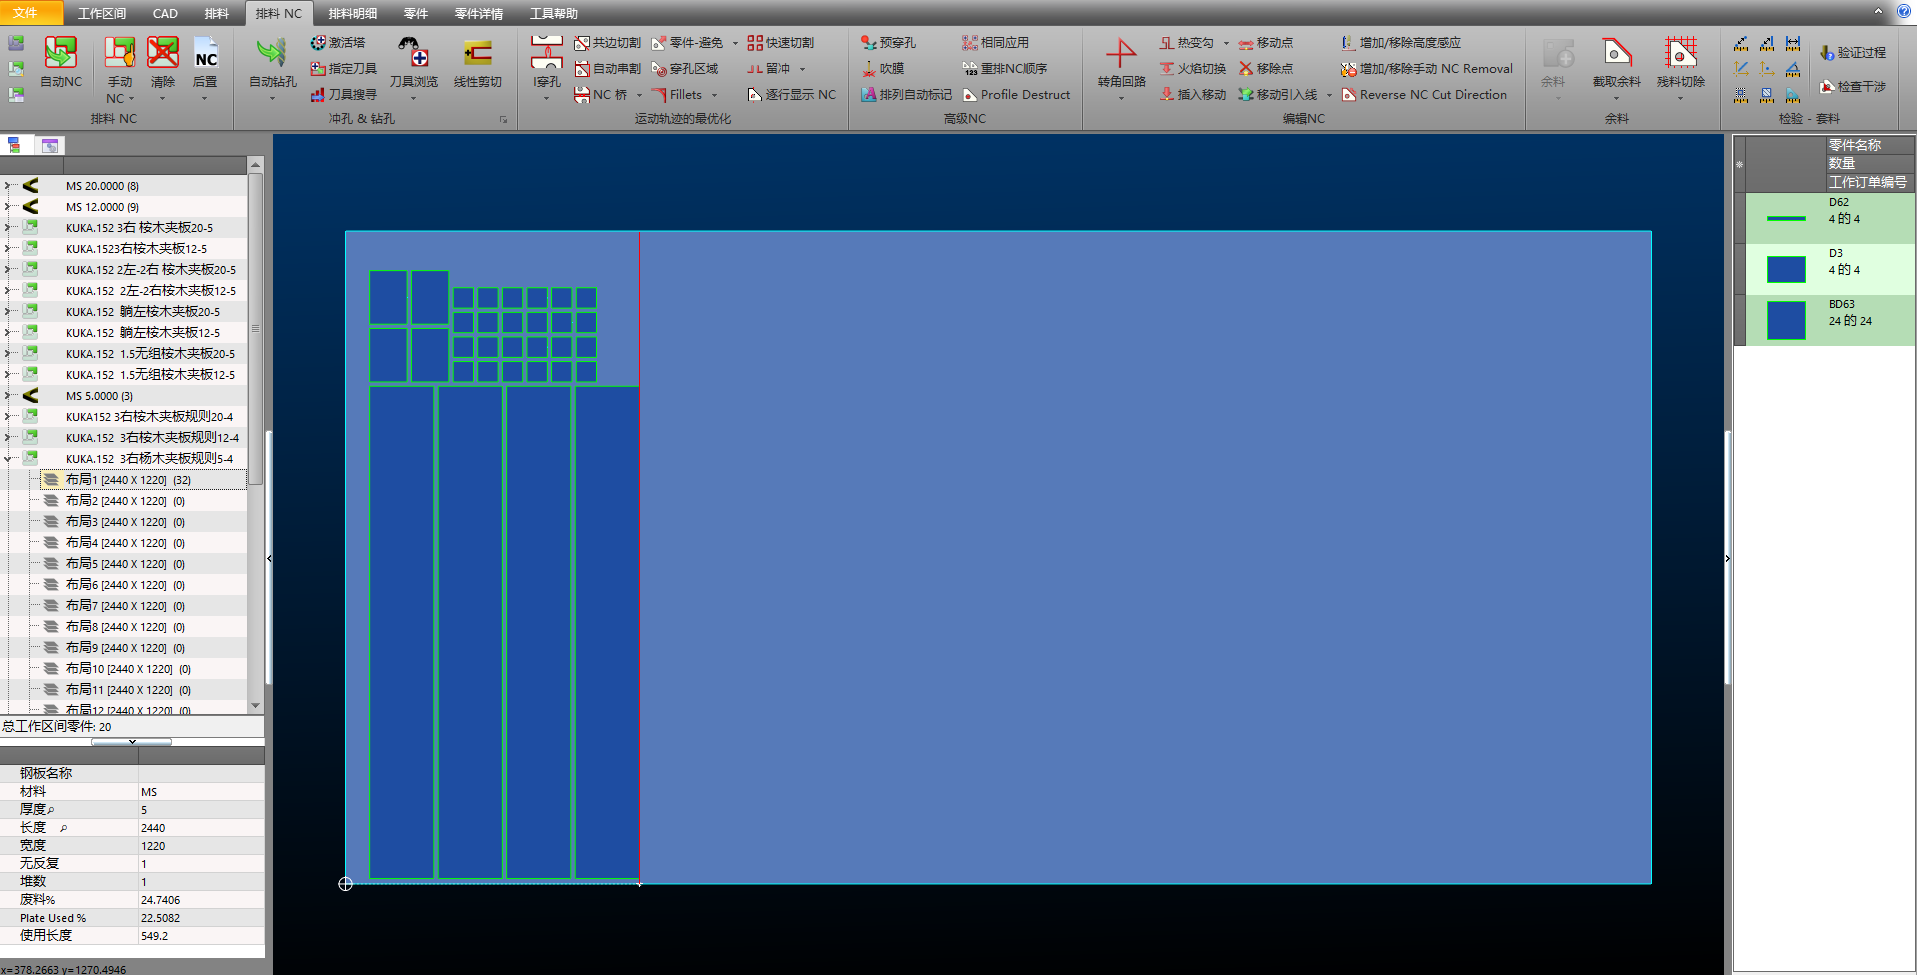This screenshot has width=1917, height=975.
Task: Select the BD63 part thumbnail
Action: coord(1786,320)
